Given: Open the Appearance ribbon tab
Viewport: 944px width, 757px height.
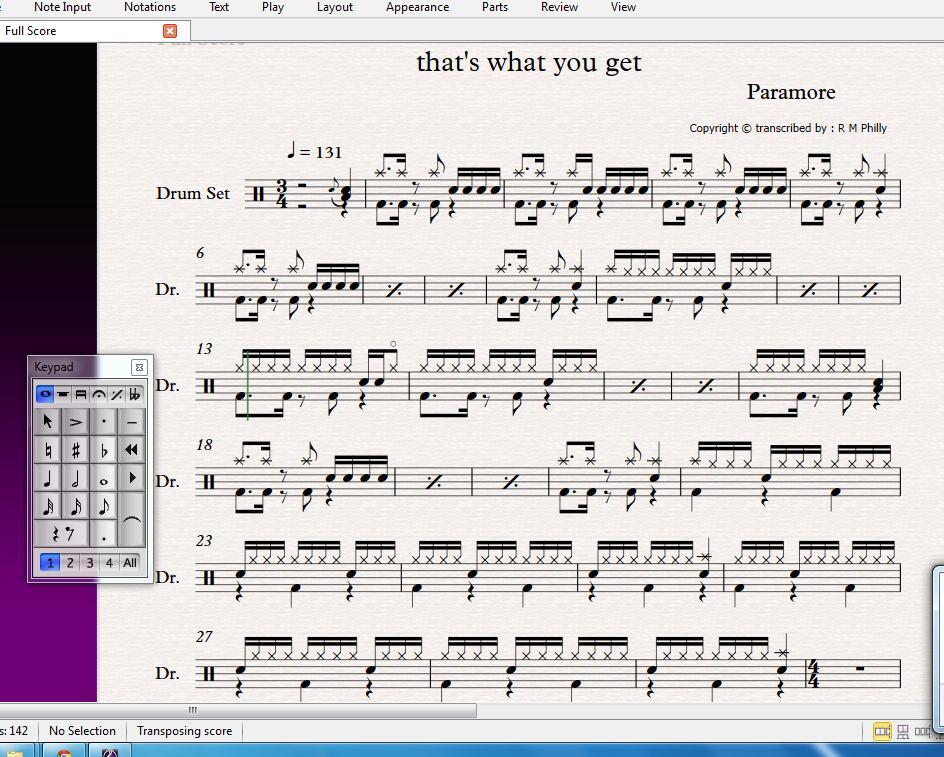Looking at the screenshot, I should point(417,7).
